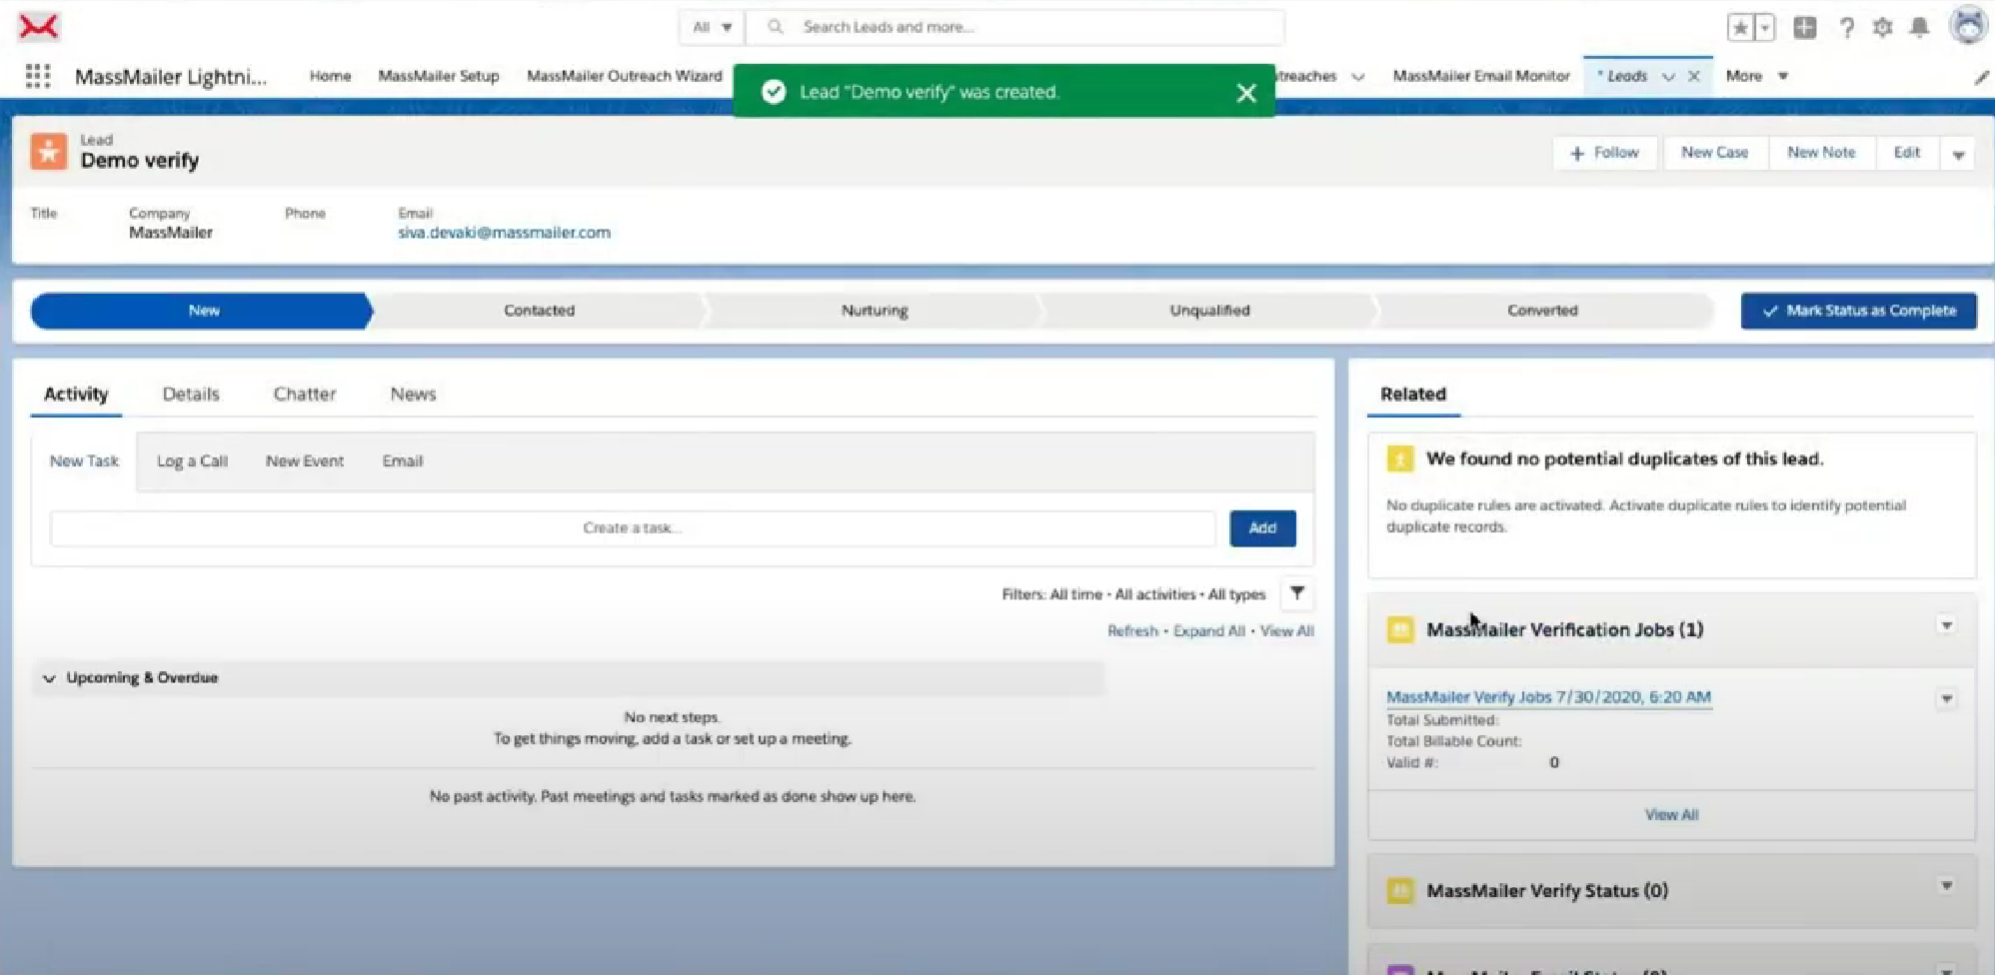The width and height of the screenshot is (1995, 975).
Task: Open MassMailer Verify Jobs 7/30/2020 link
Action: point(1548,697)
